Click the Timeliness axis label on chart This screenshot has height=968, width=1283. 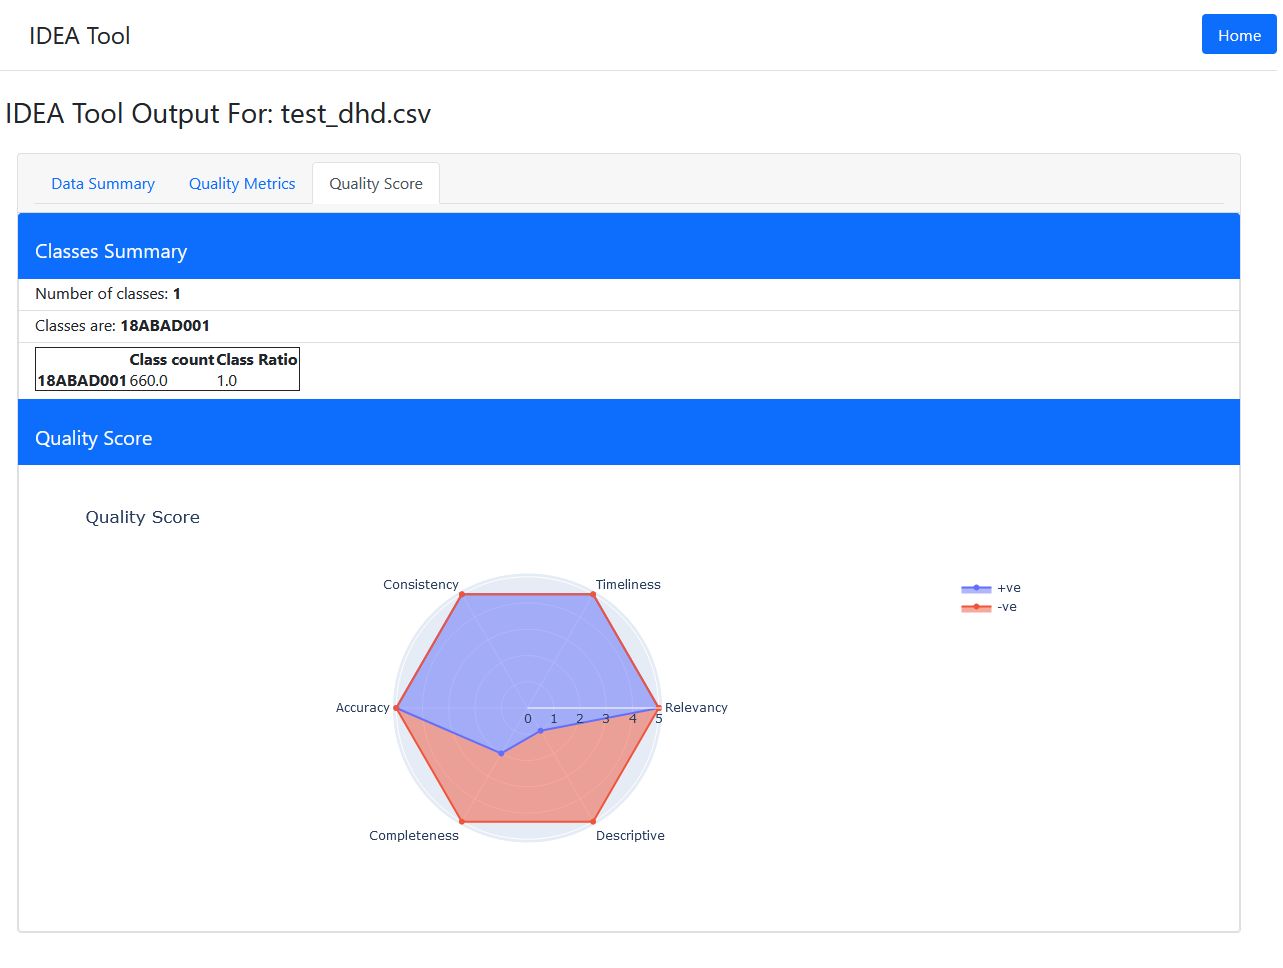pyautogui.click(x=628, y=585)
